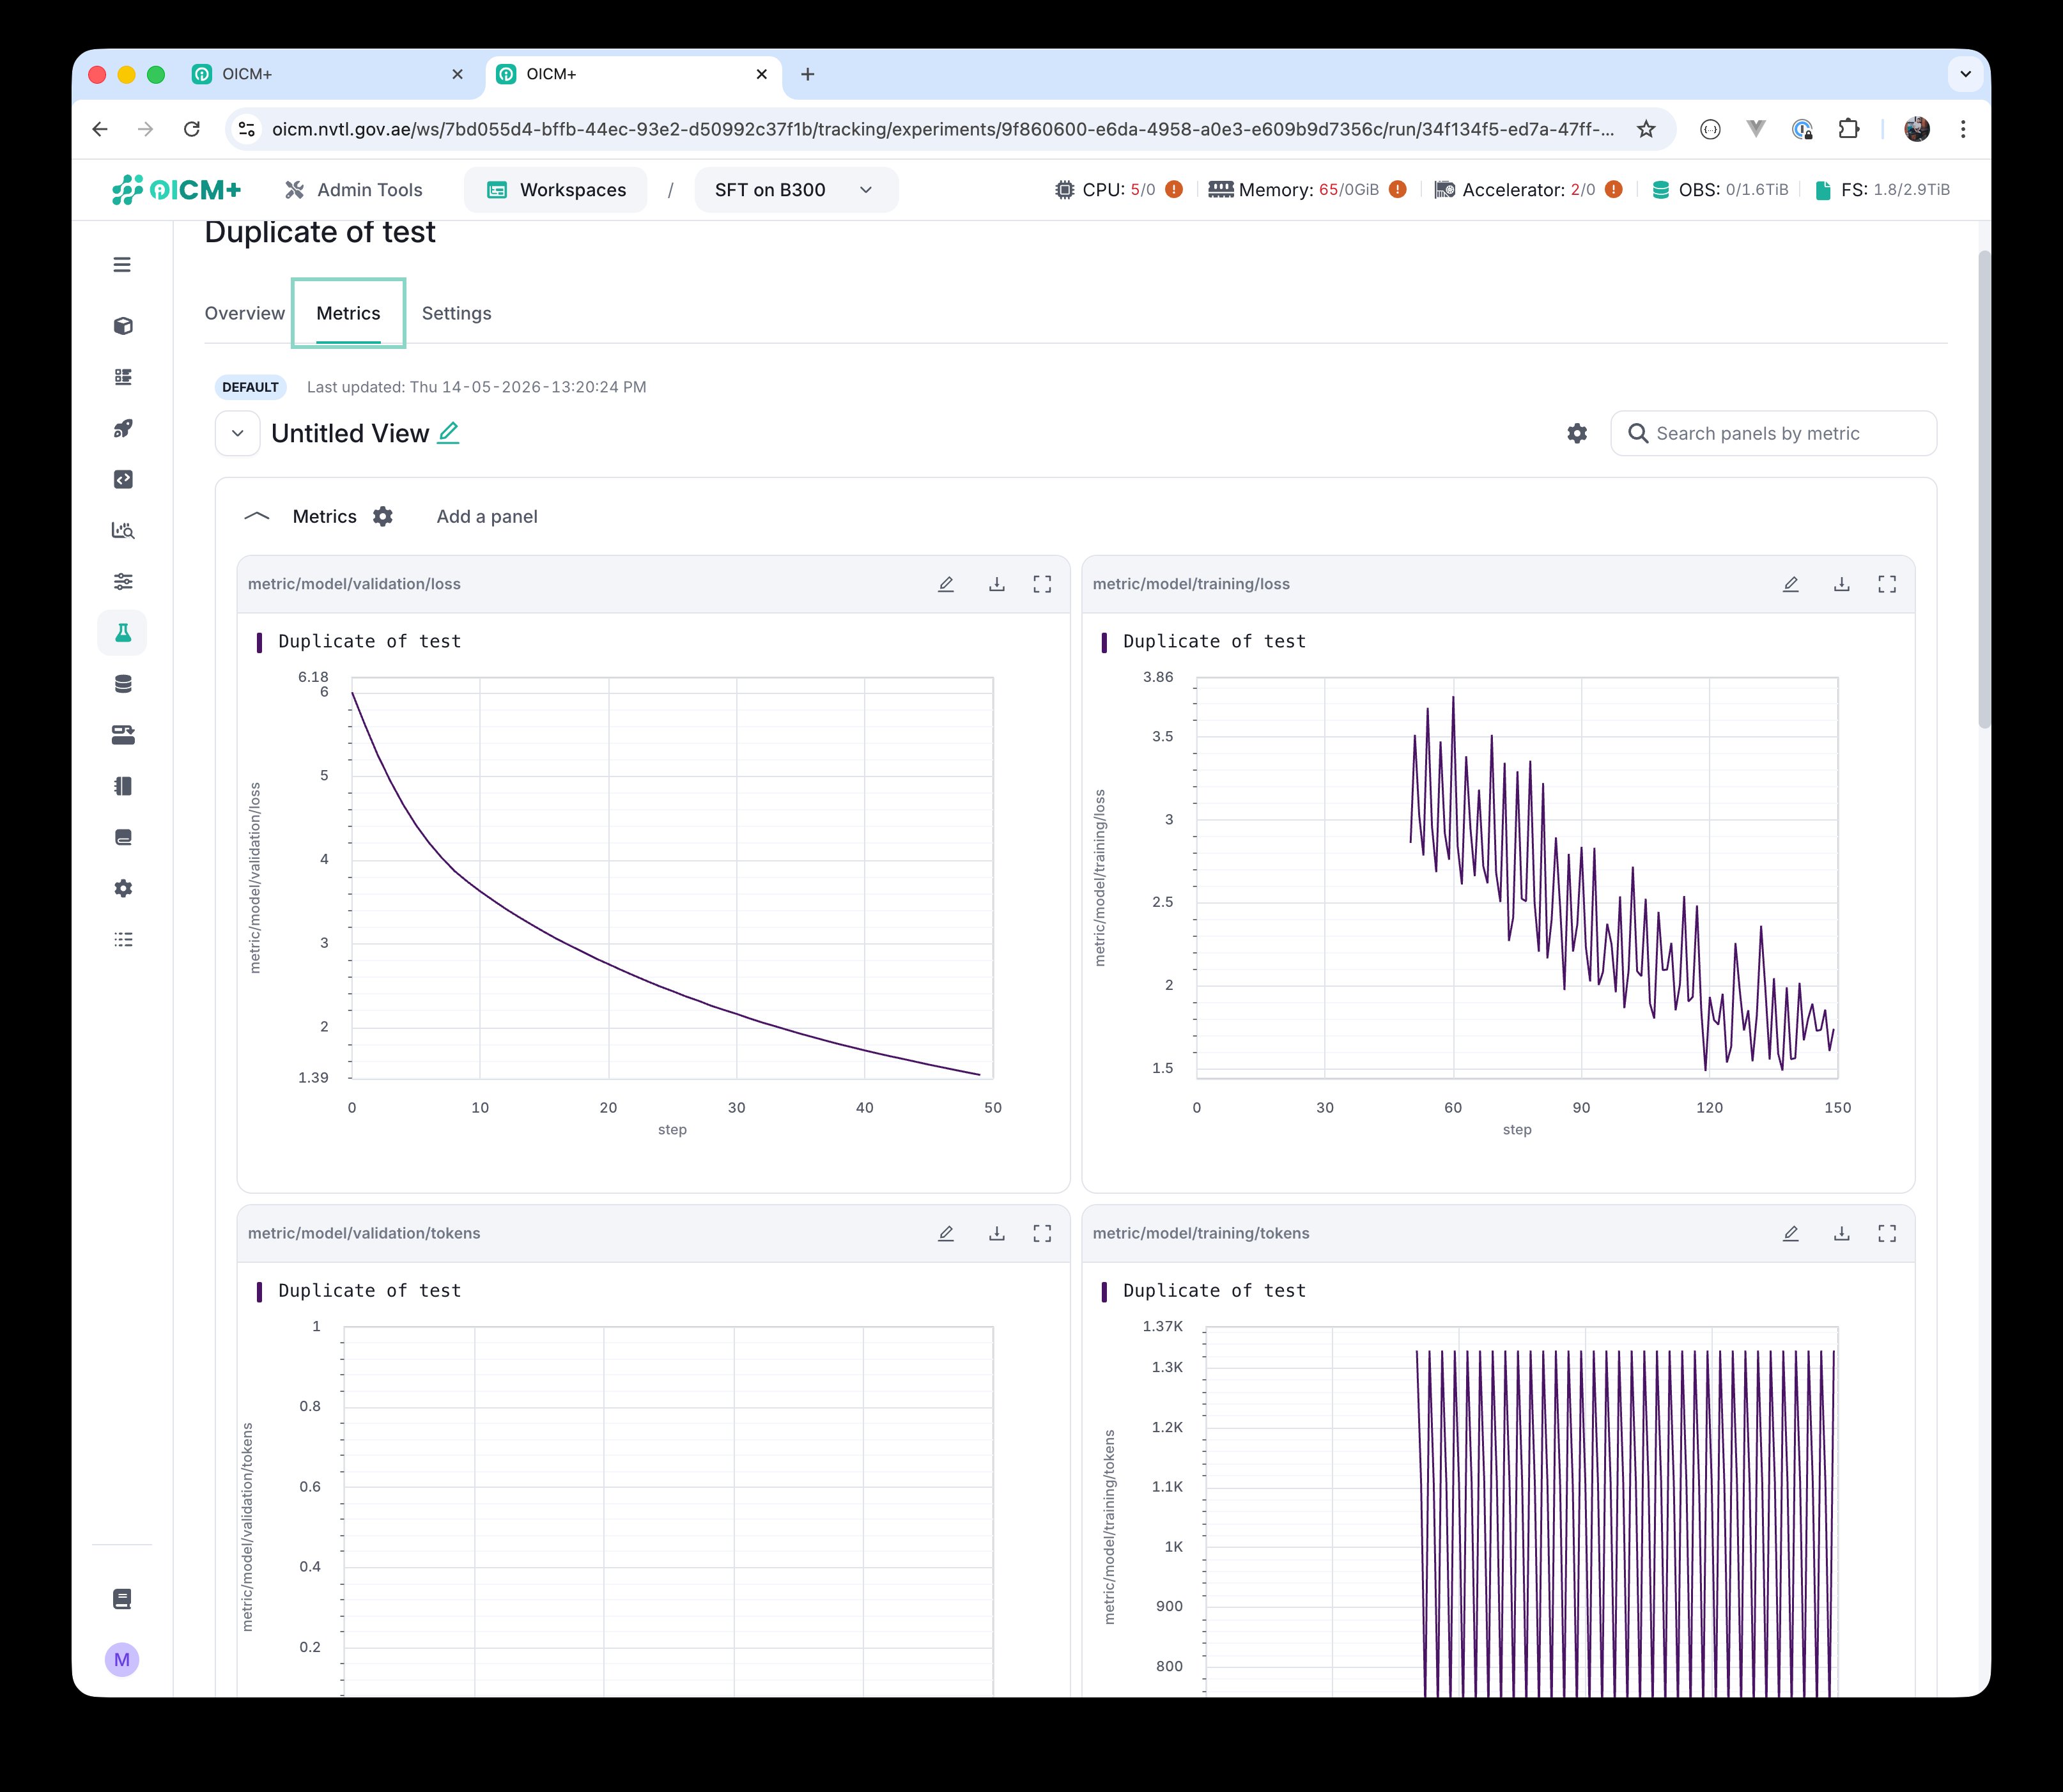Download the training/tokens chart

pos(1842,1234)
